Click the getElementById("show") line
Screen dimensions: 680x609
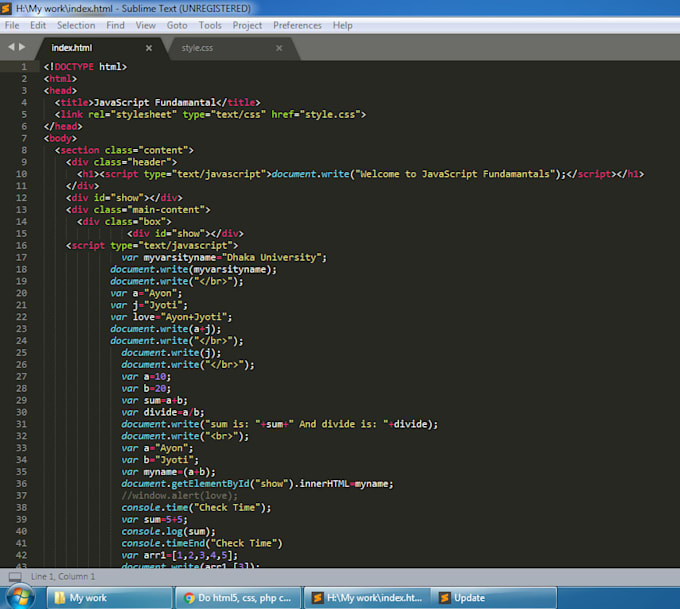point(257,484)
